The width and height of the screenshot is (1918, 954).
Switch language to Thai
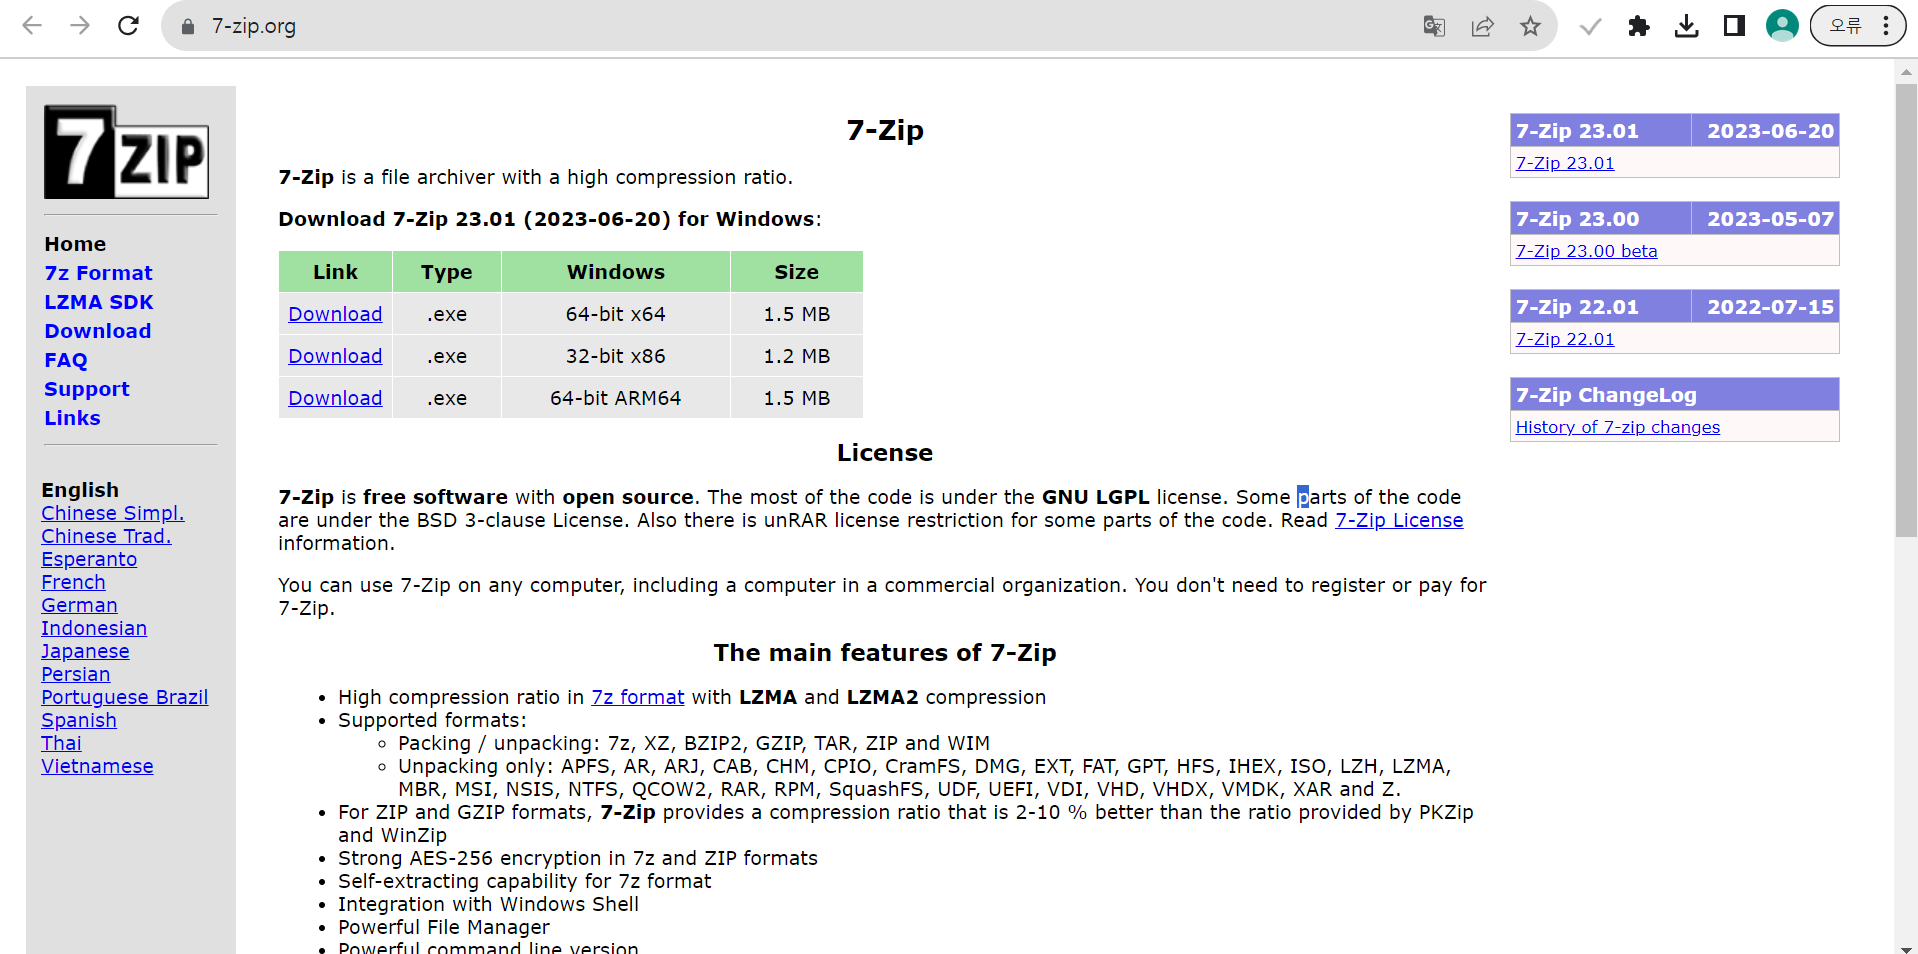[x=61, y=743]
